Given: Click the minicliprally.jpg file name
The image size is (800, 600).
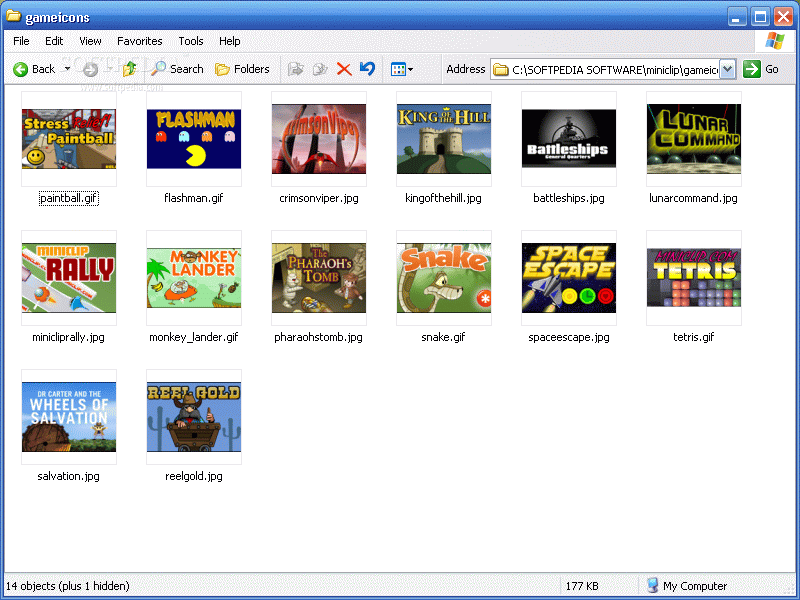Looking at the screenshot, I should [68, 337].
